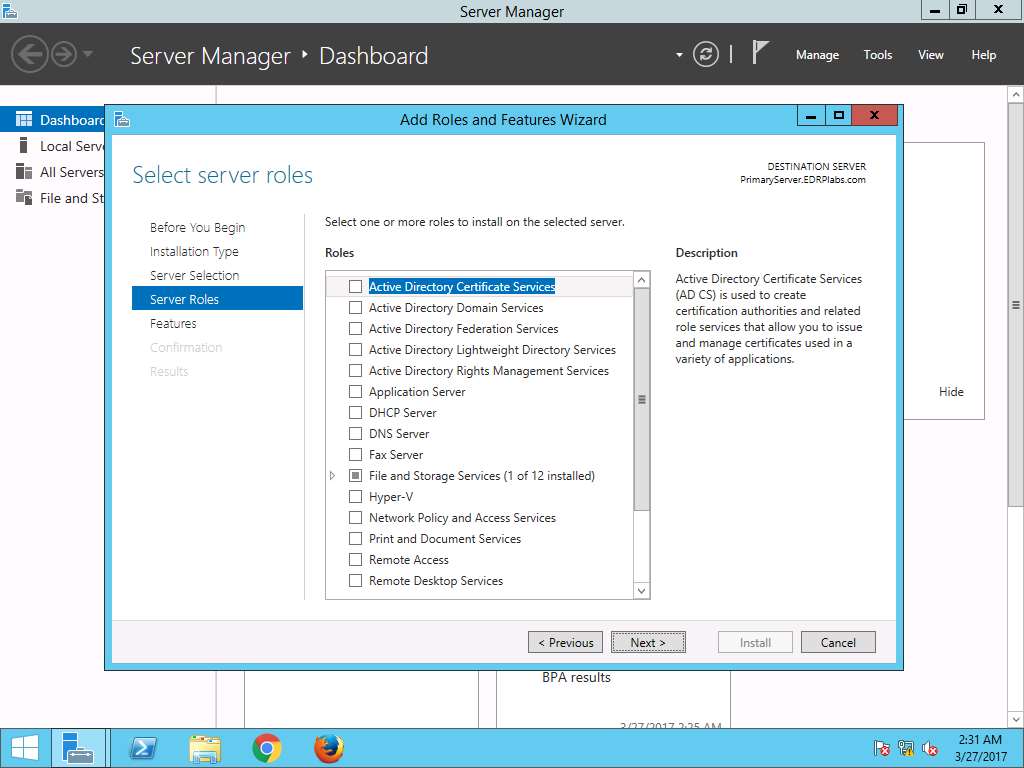Click the Server Manager forward navigation arrow
1024x768 pixels.
click(64, 54)
